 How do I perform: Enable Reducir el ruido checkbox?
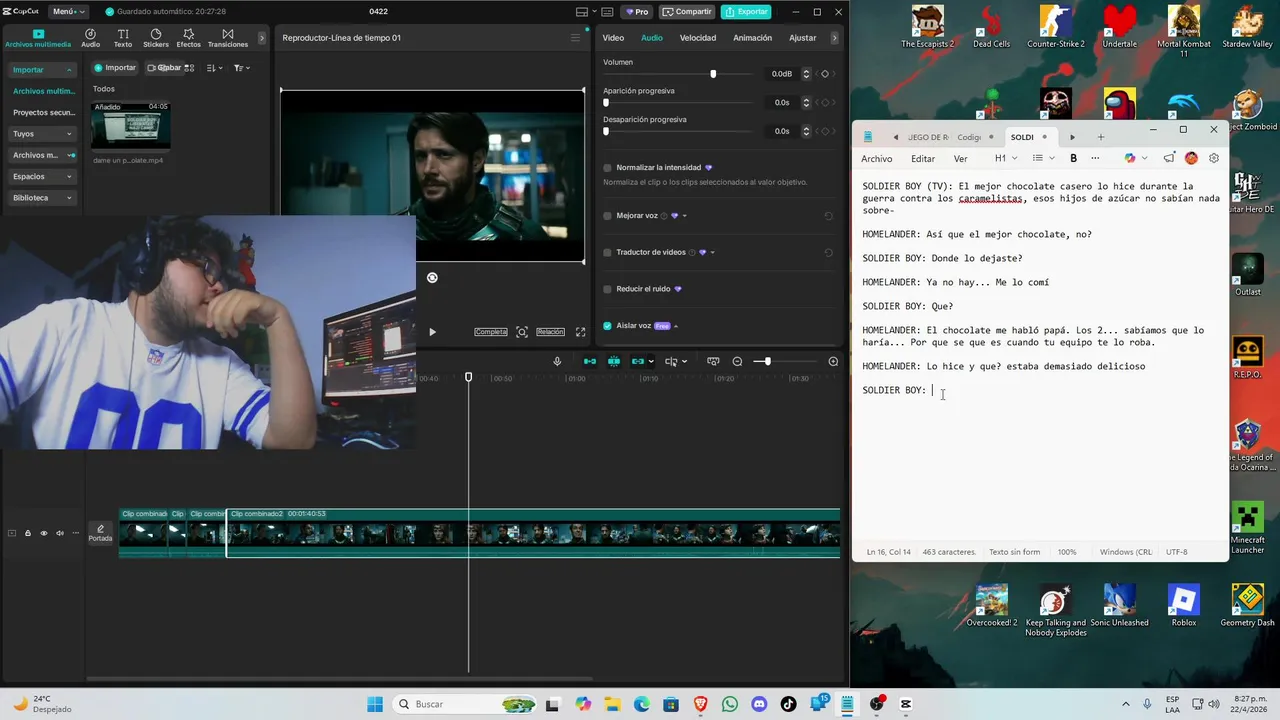pyautogui.click(x=607, y=289)
